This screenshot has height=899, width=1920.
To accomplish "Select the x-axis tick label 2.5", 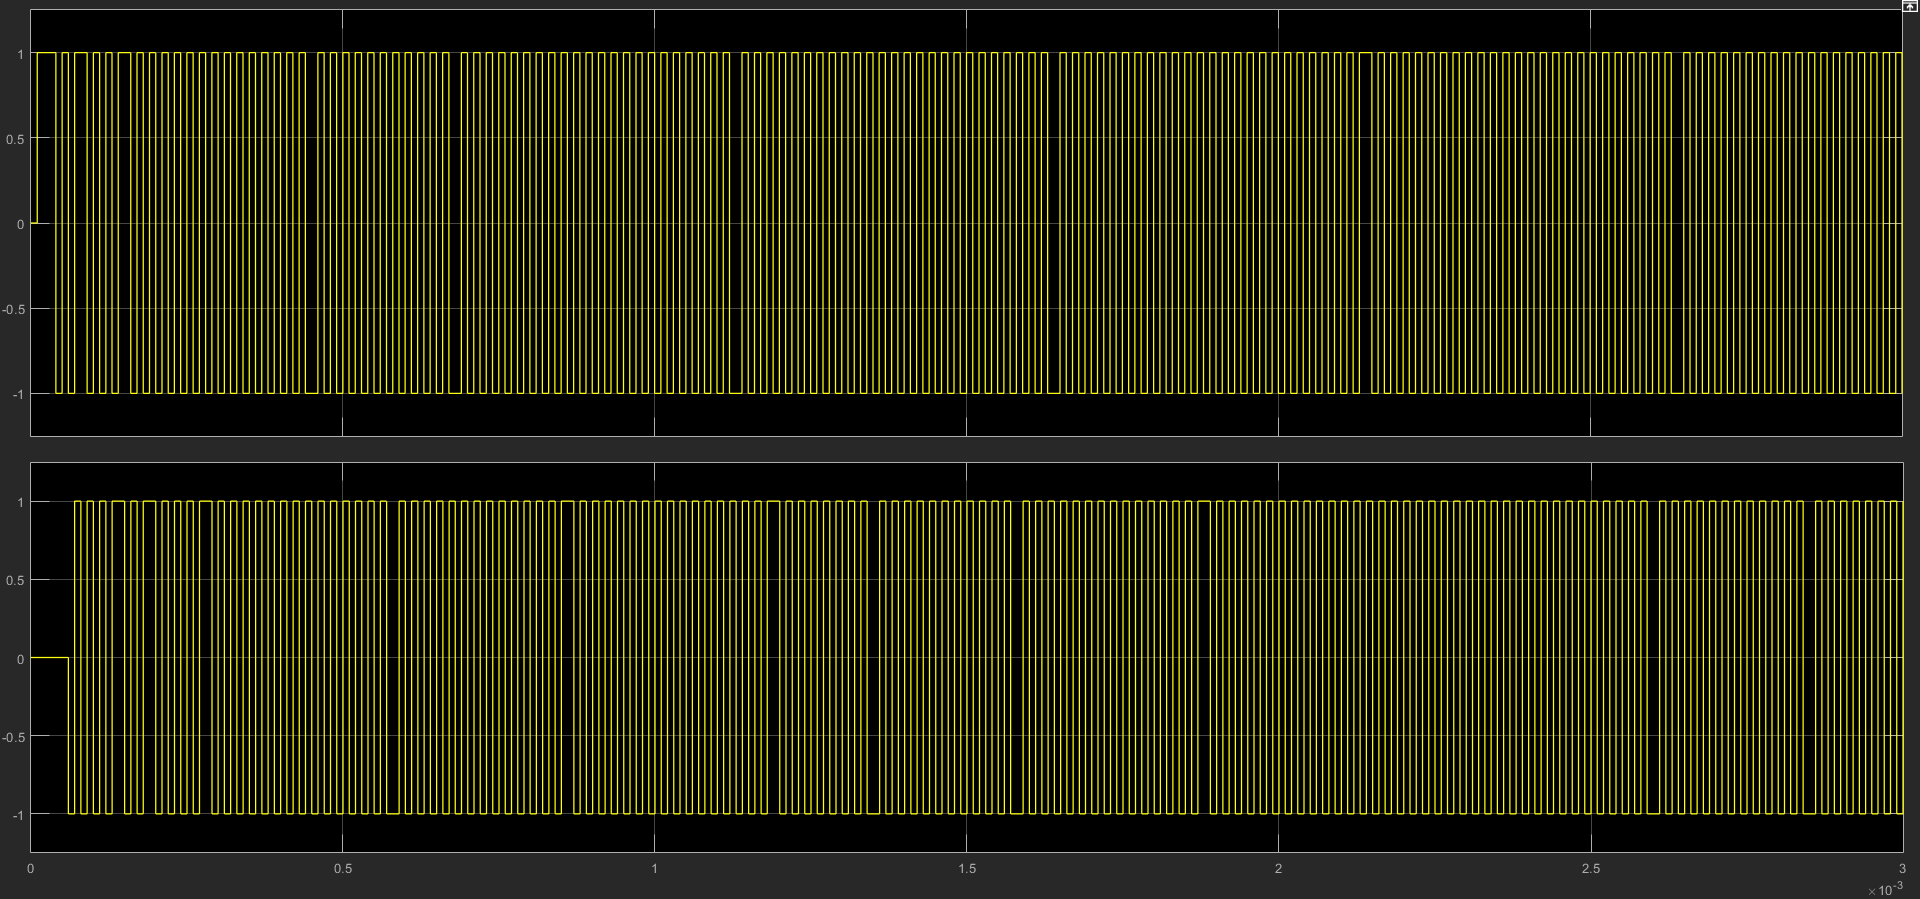I will pos(1591,869).
